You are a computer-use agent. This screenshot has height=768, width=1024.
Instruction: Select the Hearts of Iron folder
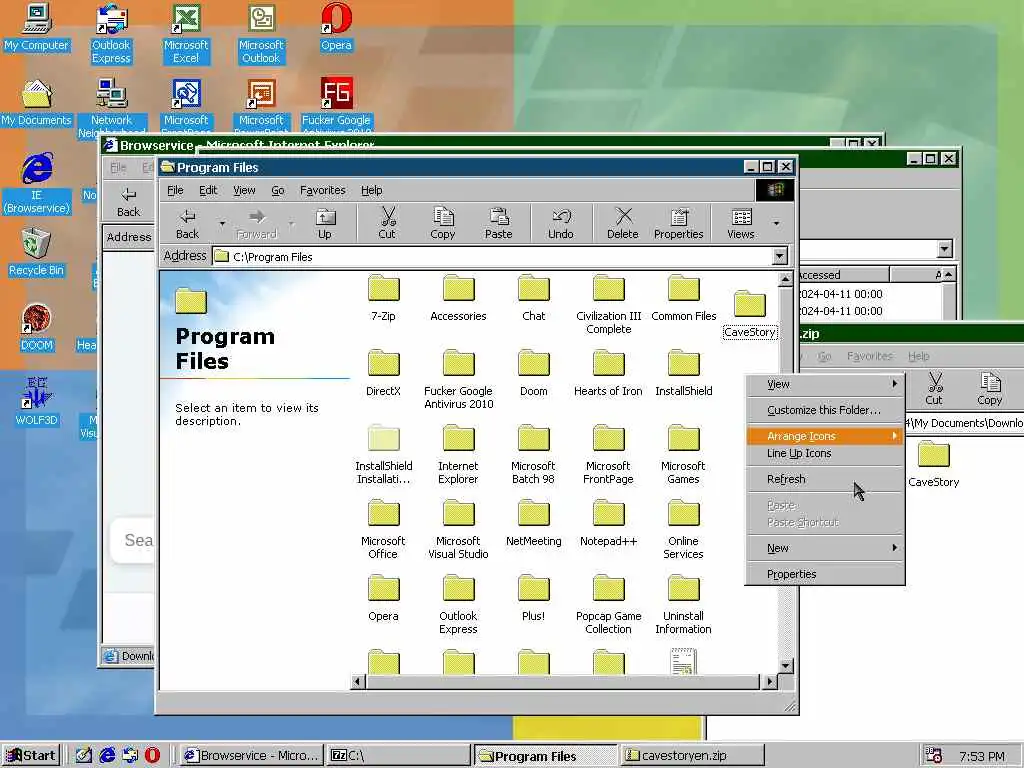pos(609,374)
